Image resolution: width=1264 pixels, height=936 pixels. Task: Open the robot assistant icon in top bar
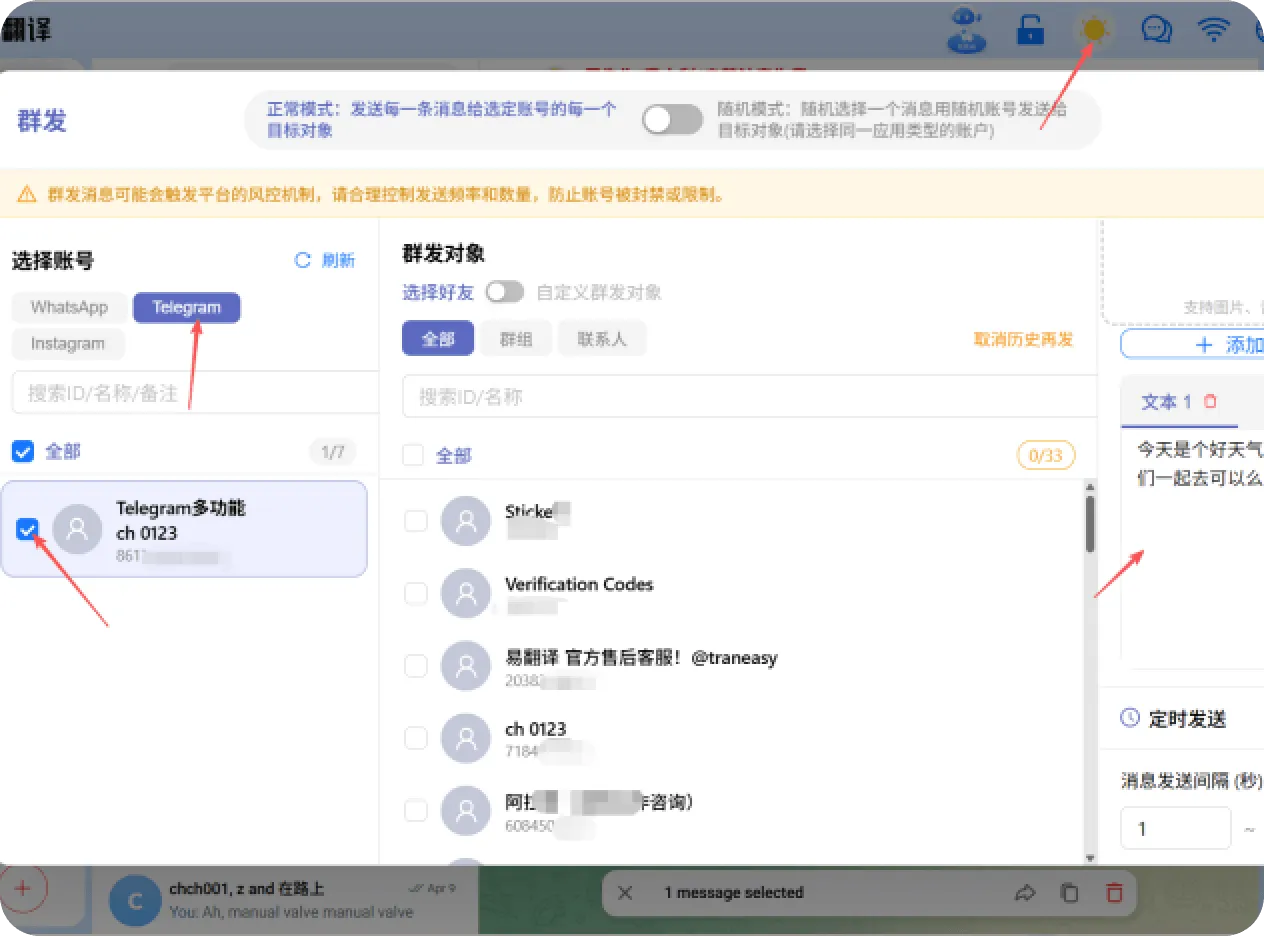967,30
